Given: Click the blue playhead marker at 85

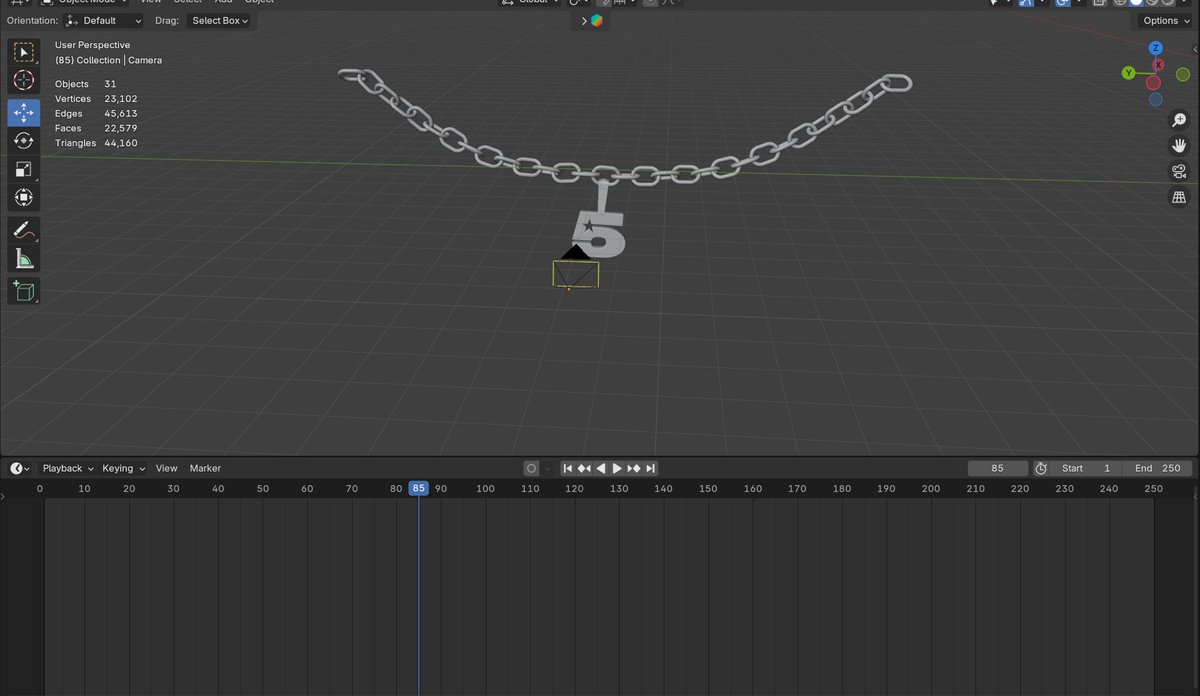Looking at the screenshot, I should tap(418, 488).
